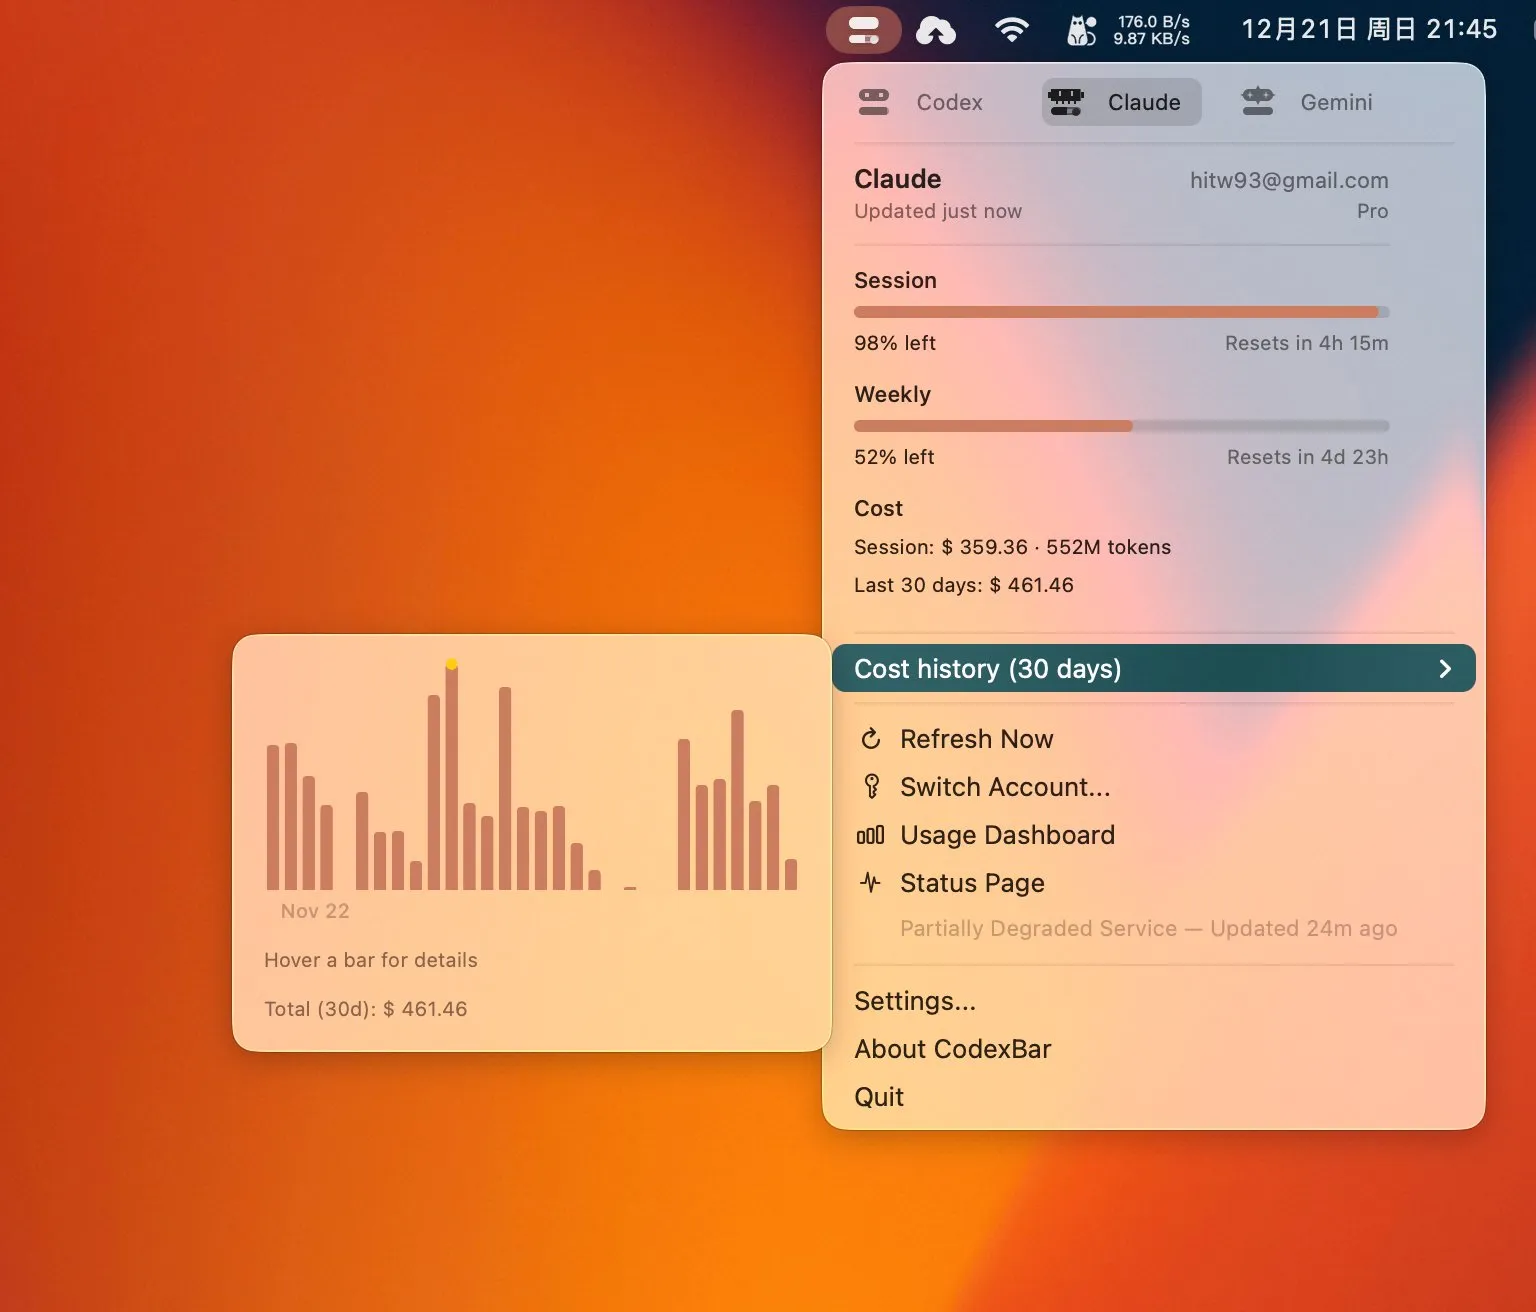The width and height of the screenshot is (1536, 1312).
Task: Click the tallest bar with yellow dot
Action: [452, 780]
